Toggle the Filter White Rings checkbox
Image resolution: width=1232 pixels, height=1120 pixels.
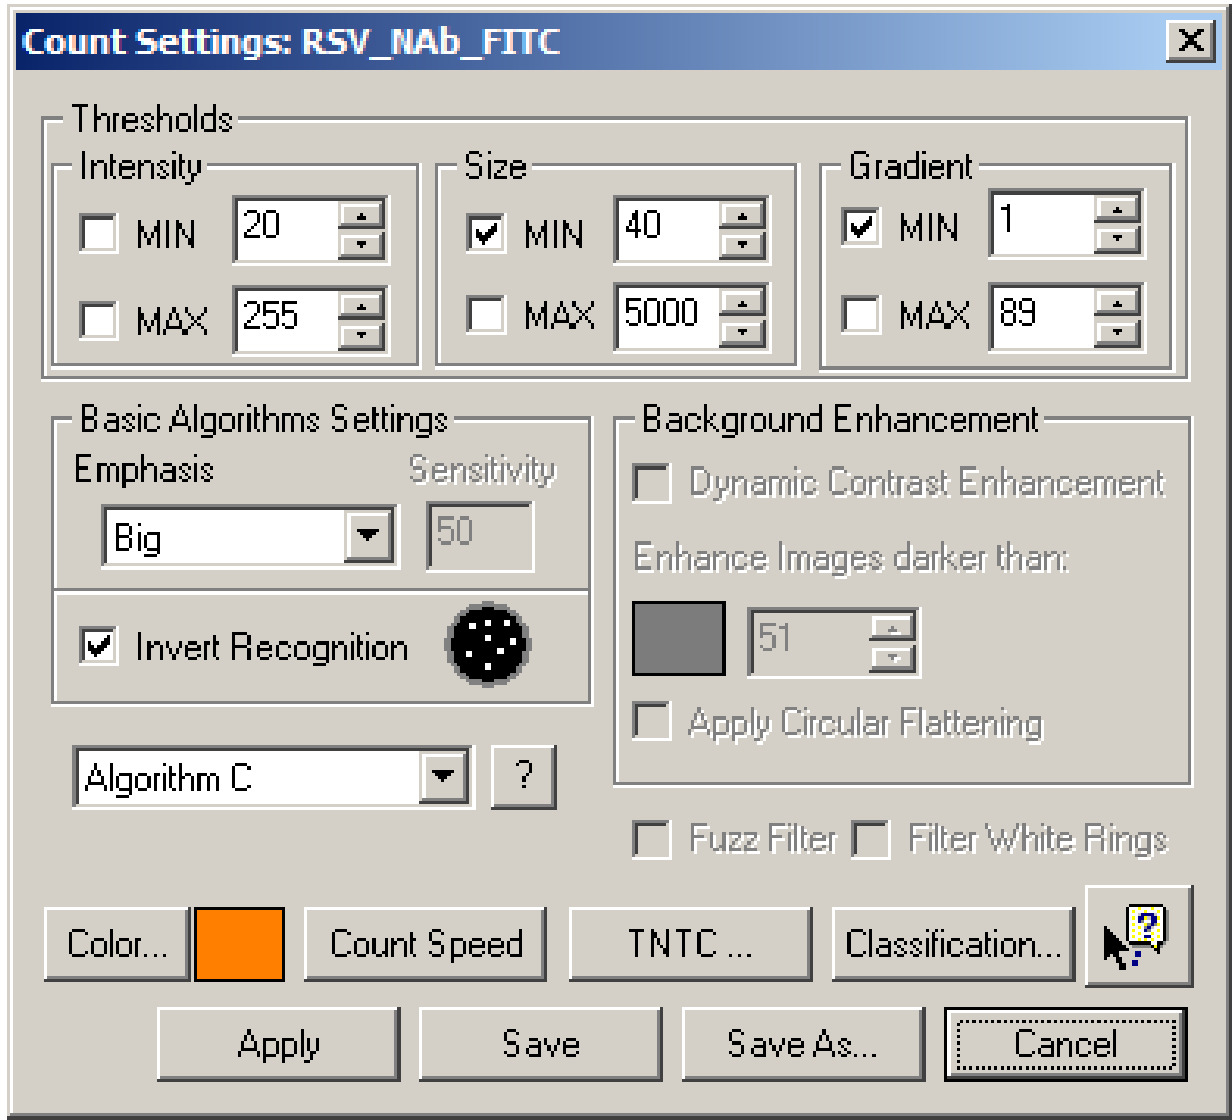(x=871, y=840)
